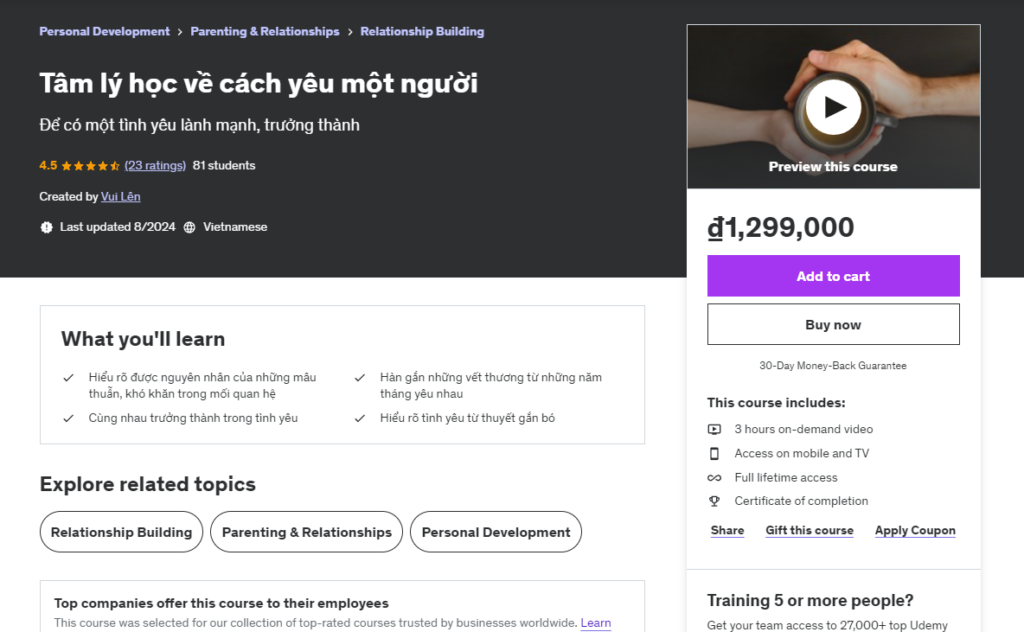Go to Parenting & Relationships breadcrumb
Screen dimensions: 1024x632
click(x=265, y=32)
